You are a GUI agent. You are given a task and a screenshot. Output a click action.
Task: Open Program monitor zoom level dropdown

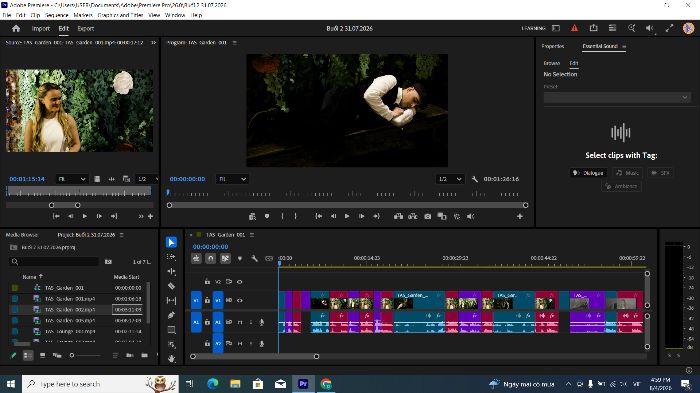(x=232, y=179)
